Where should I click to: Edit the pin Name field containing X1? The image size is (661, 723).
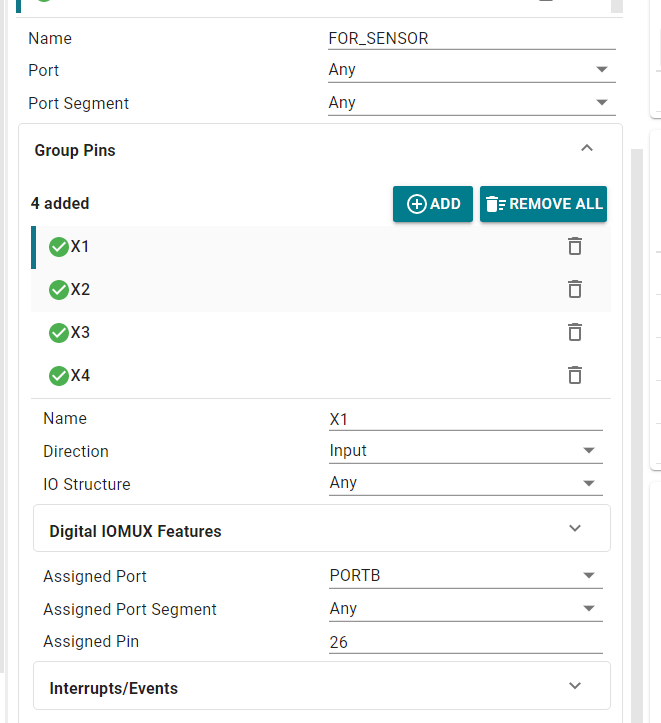(466, 419)
